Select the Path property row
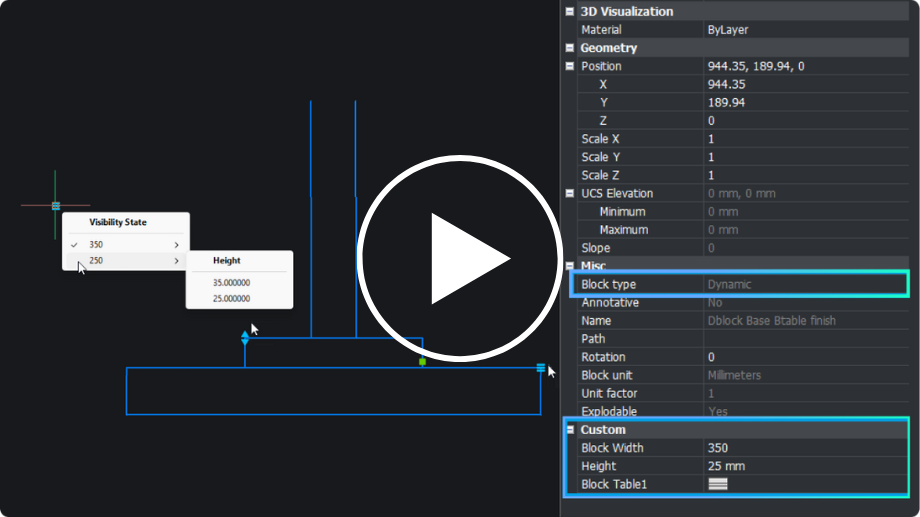This screenshot has width=920, height=517. [x=743, y=339]
